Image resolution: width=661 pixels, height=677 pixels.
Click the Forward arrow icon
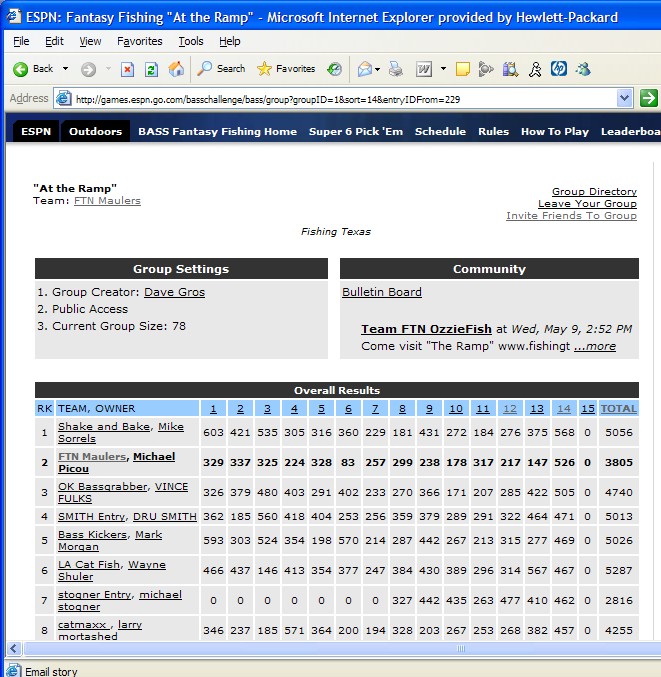pyautogui.click(x=89, y=69)
